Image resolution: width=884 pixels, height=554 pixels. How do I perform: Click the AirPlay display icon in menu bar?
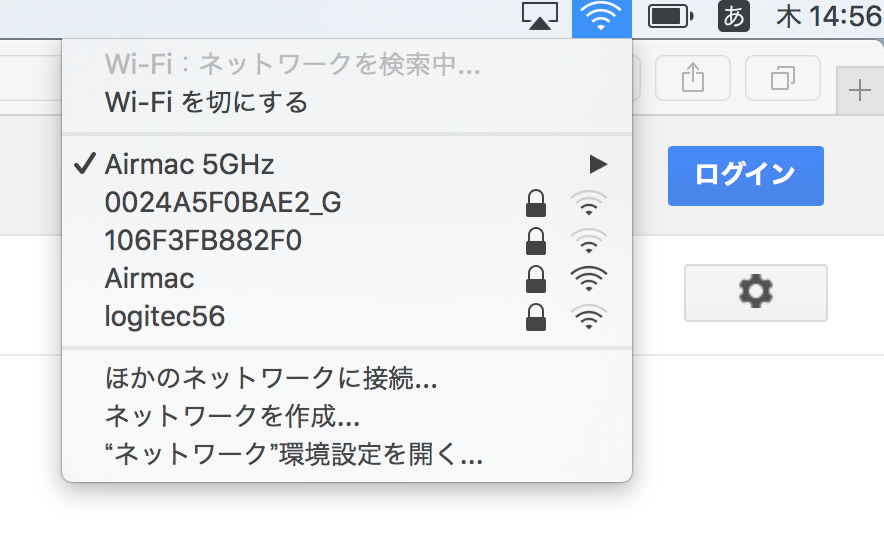click(x=540, y=16)
